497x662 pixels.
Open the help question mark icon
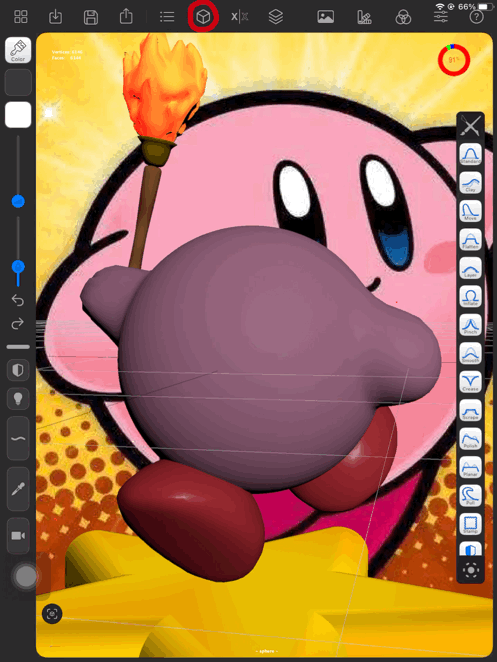pyautogui.click(x=476, y=17)
